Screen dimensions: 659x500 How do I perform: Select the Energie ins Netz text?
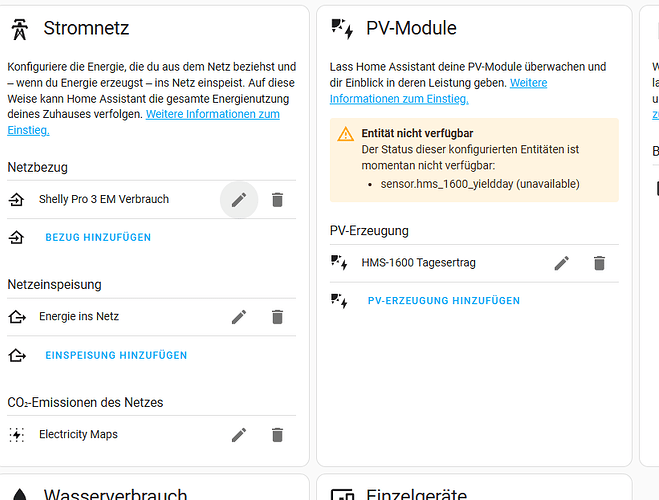click(79, 316)
